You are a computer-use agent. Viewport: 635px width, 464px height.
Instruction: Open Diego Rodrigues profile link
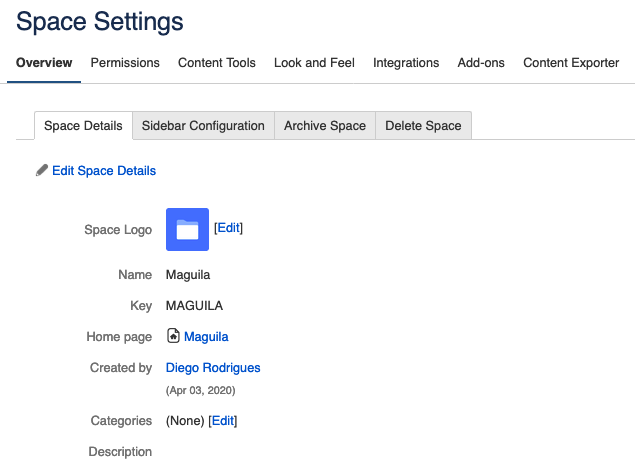click(213, 368)
